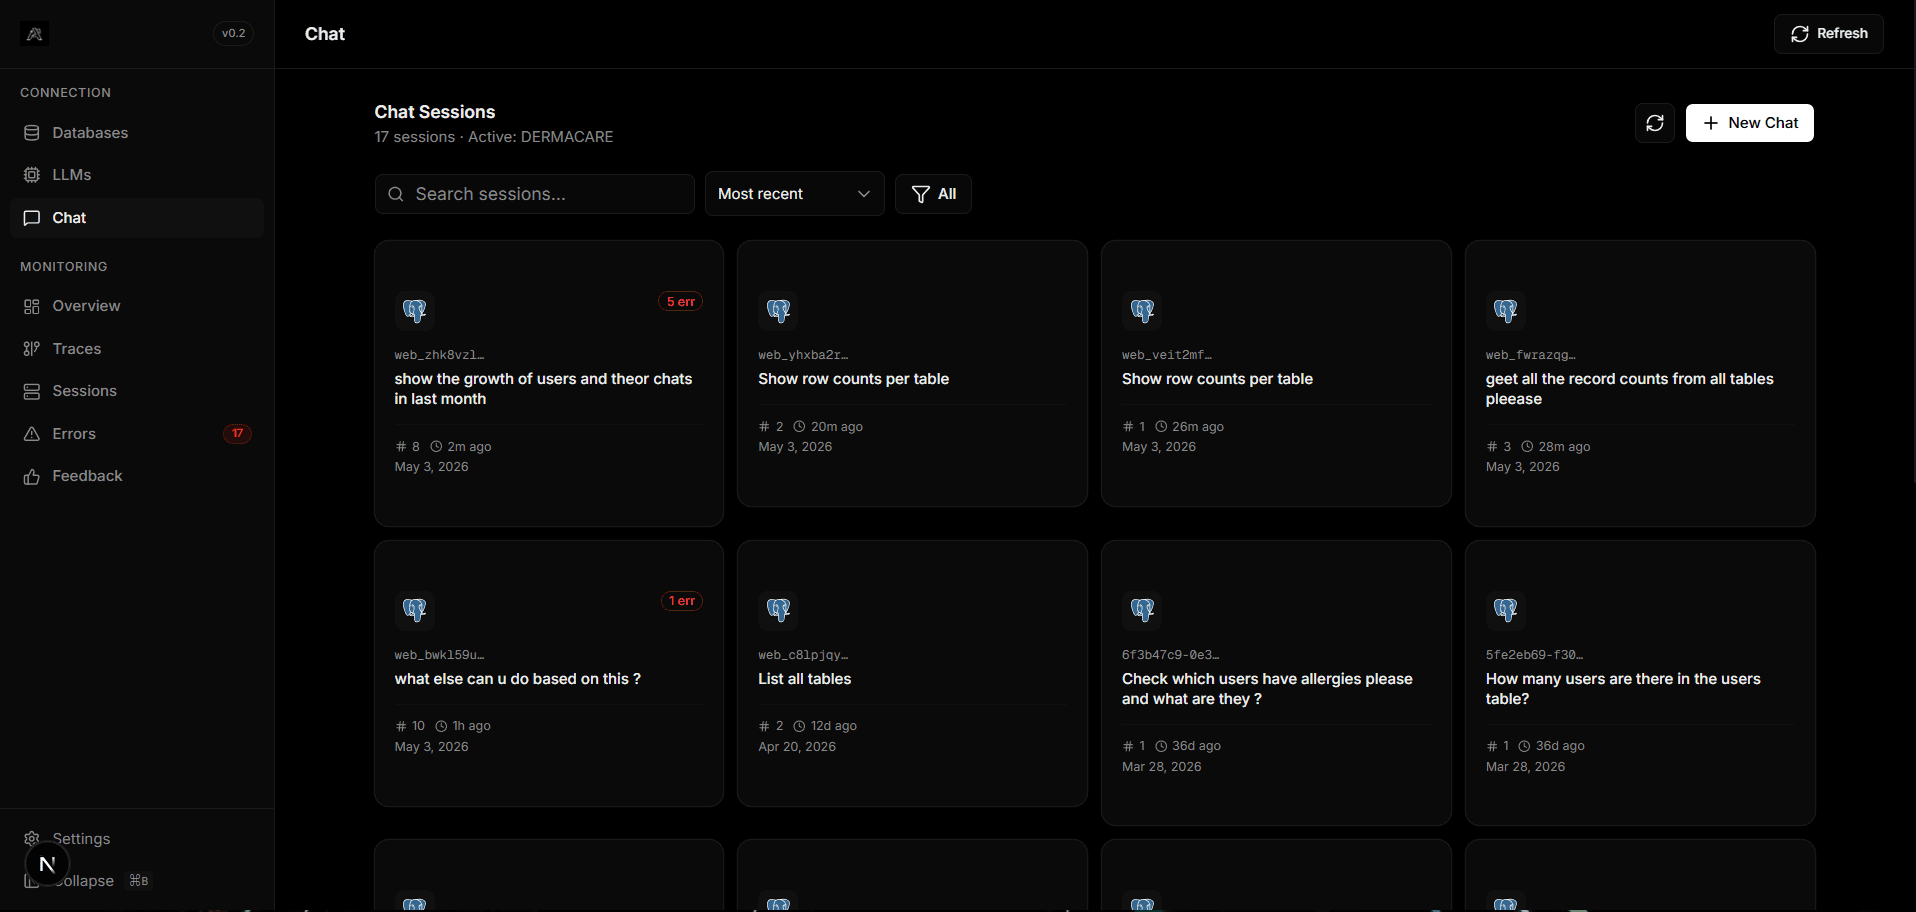Screen dimensions: 1916x912
Task: Click the PostgreSQL icon on the web_bwkl59u session
Action: tap(414, 610)
